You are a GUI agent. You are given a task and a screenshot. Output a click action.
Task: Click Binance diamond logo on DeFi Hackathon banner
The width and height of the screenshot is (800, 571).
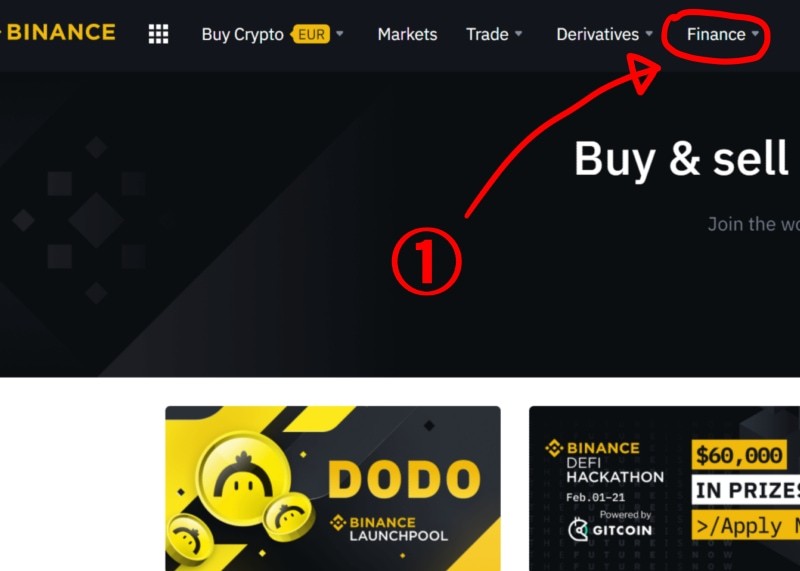(x=554, y=448)
